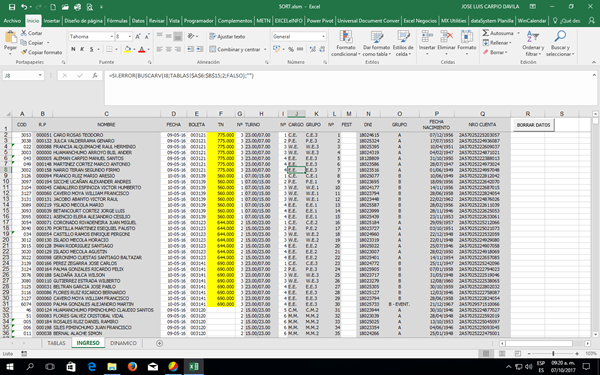The height and width of the screenshot is (375, 600).
Task: Click the insert function fx icon
Action: point(95,76)
